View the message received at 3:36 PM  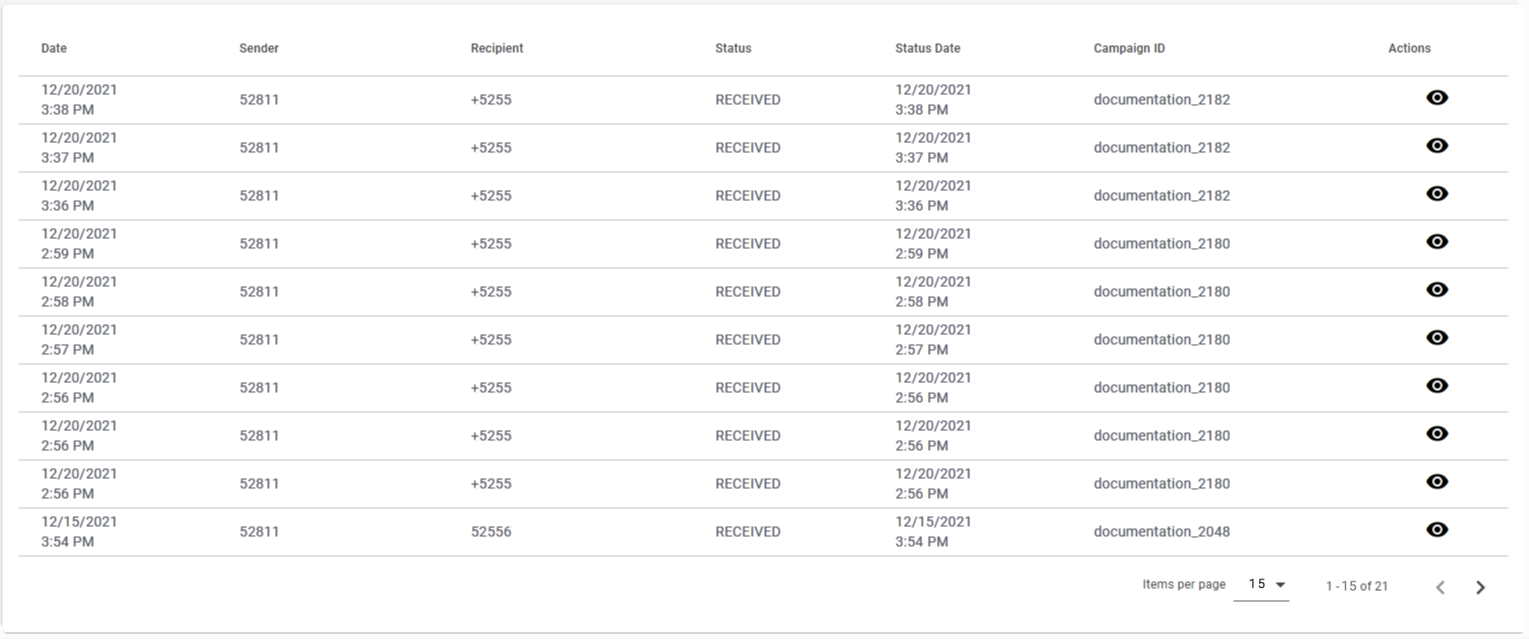(1437, 194)
